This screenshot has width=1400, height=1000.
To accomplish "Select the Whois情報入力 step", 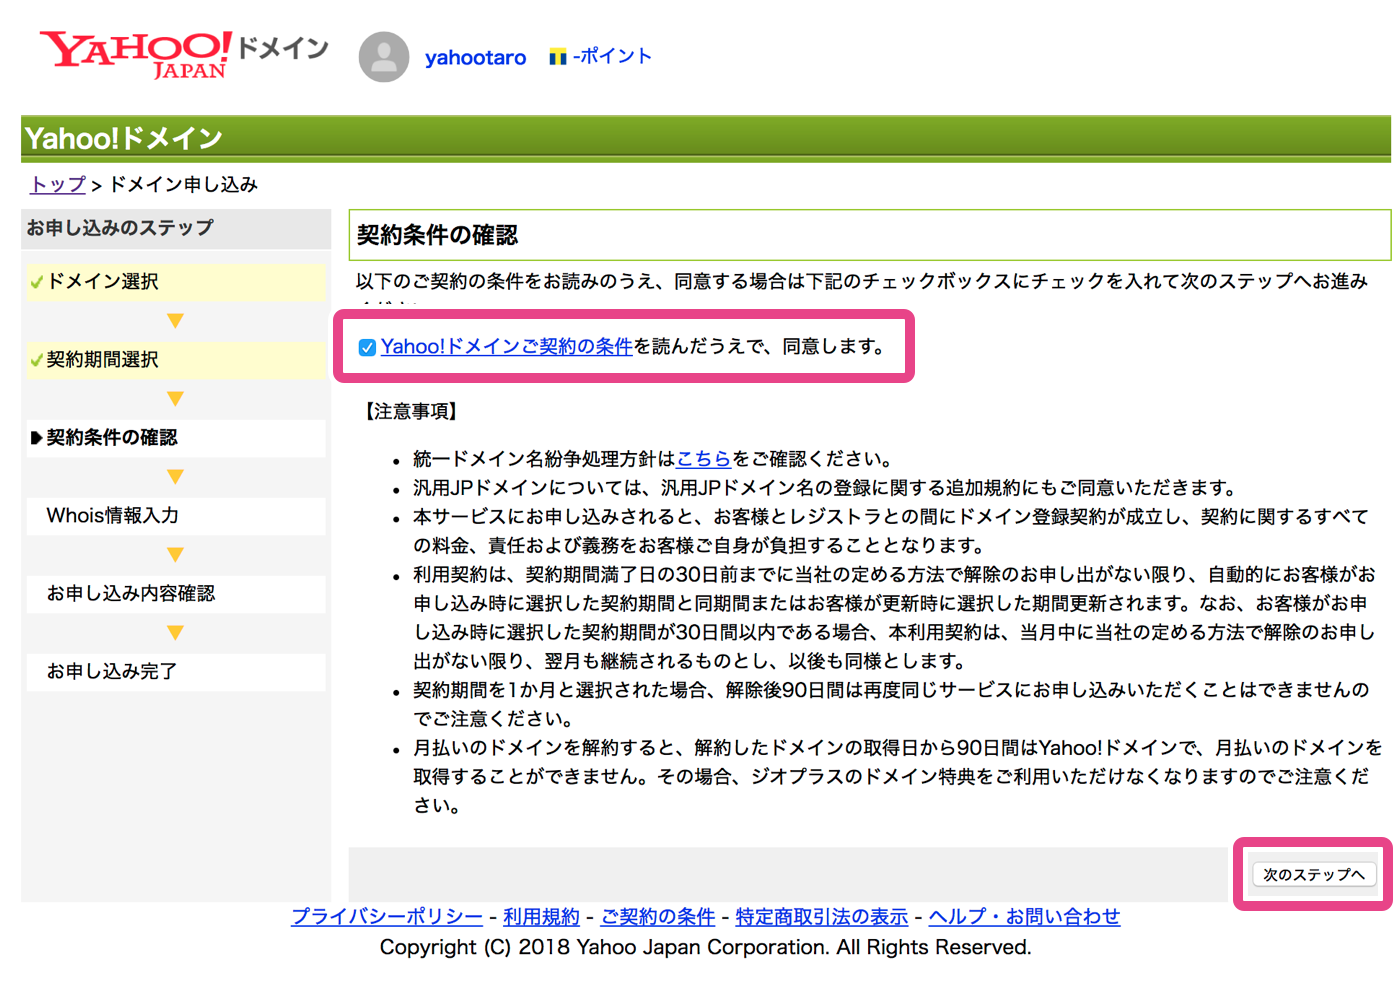I will click(x=112, y=516).
